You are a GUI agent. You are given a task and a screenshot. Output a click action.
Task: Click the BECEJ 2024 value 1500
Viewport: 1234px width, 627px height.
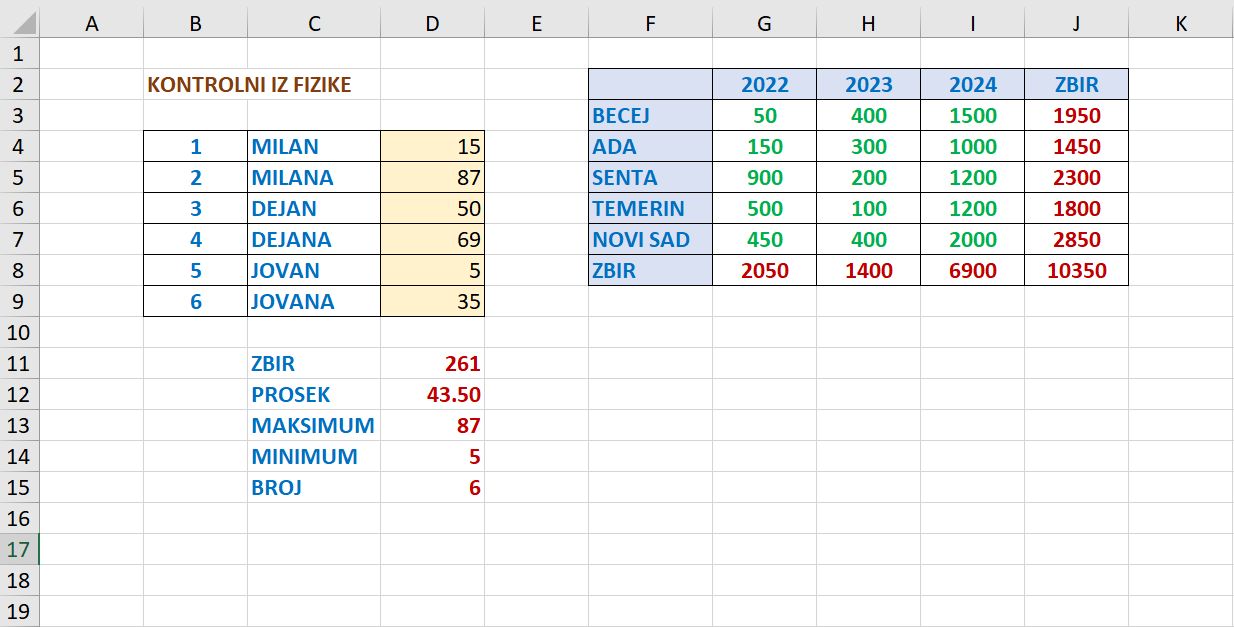[972, 116]
